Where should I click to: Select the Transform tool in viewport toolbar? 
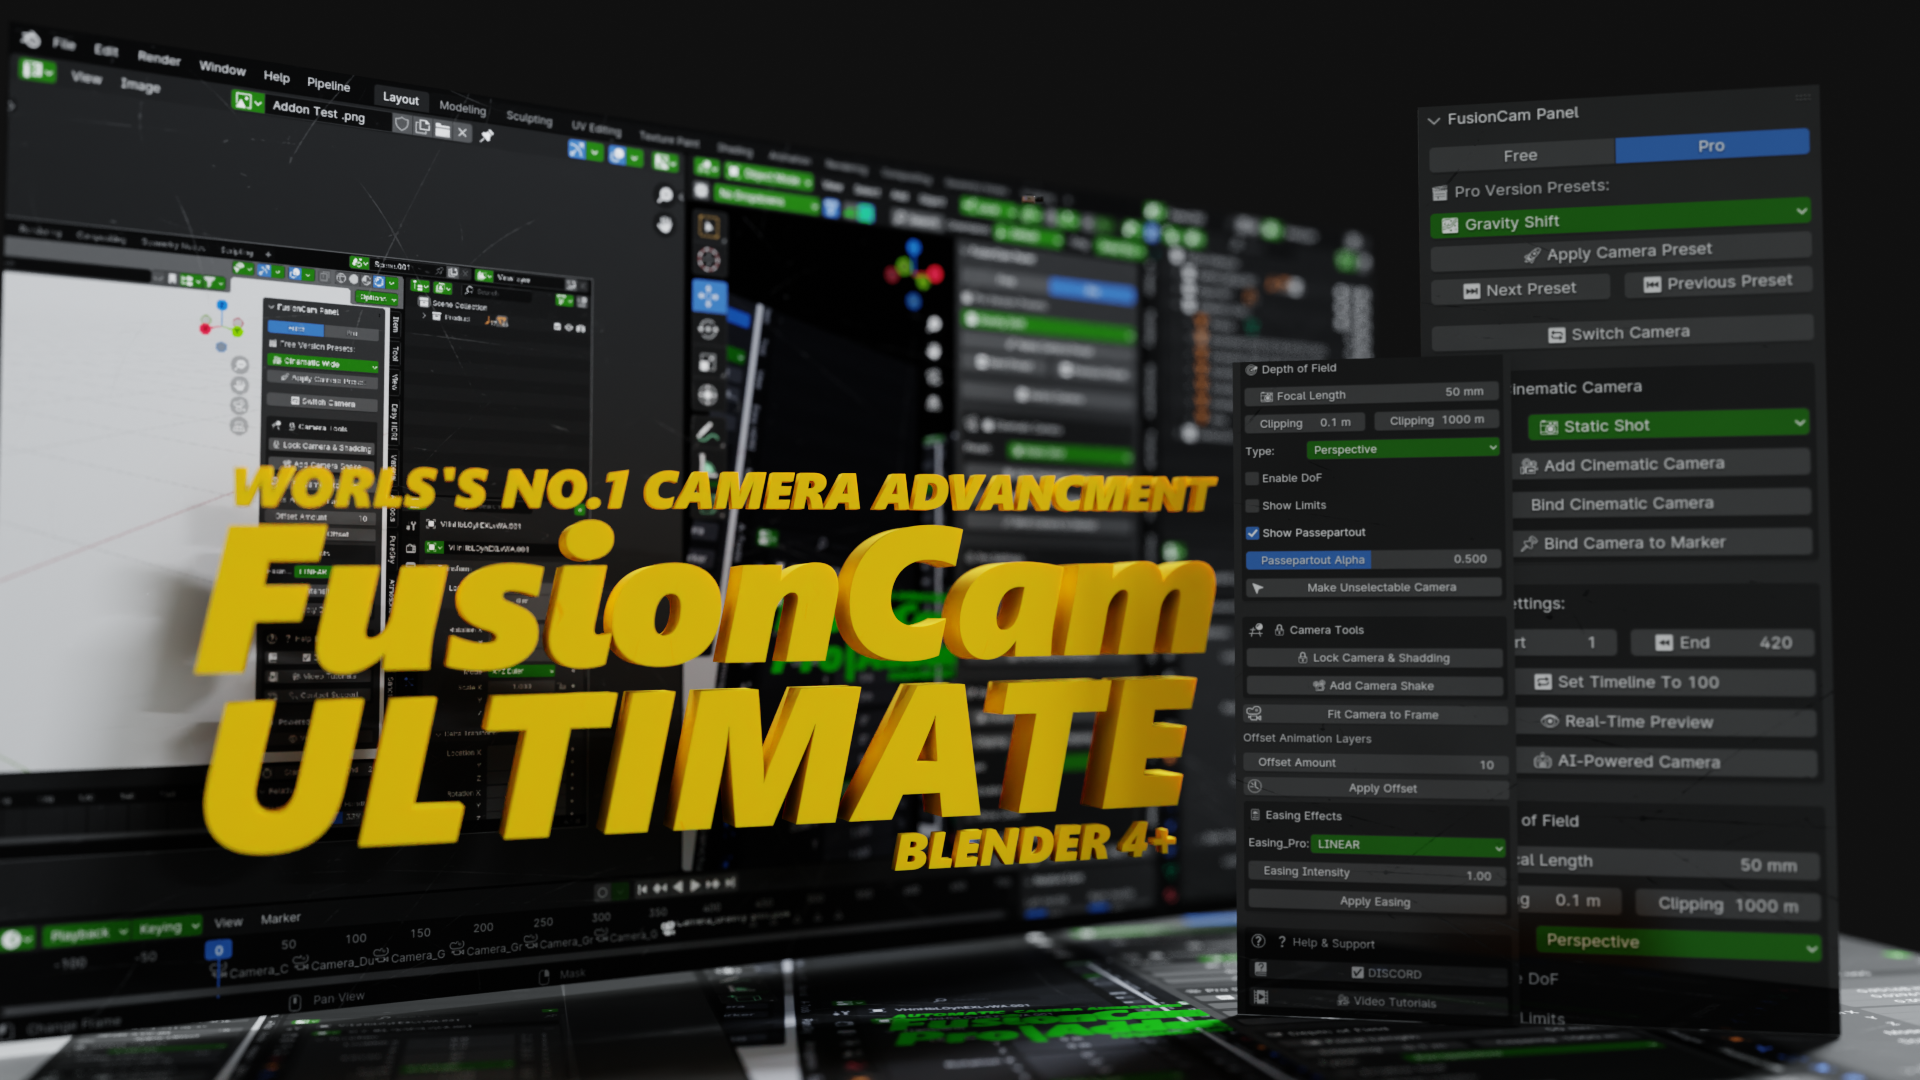tap(708, 395)
